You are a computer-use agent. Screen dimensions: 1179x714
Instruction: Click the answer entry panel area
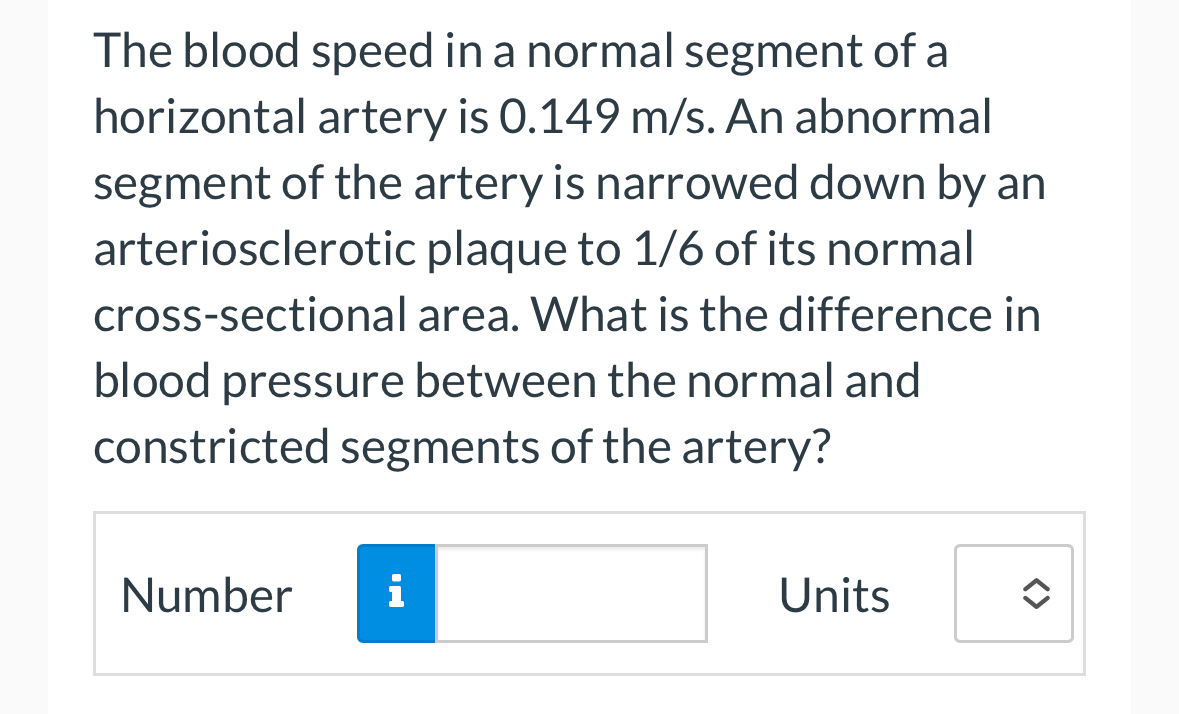589,593
